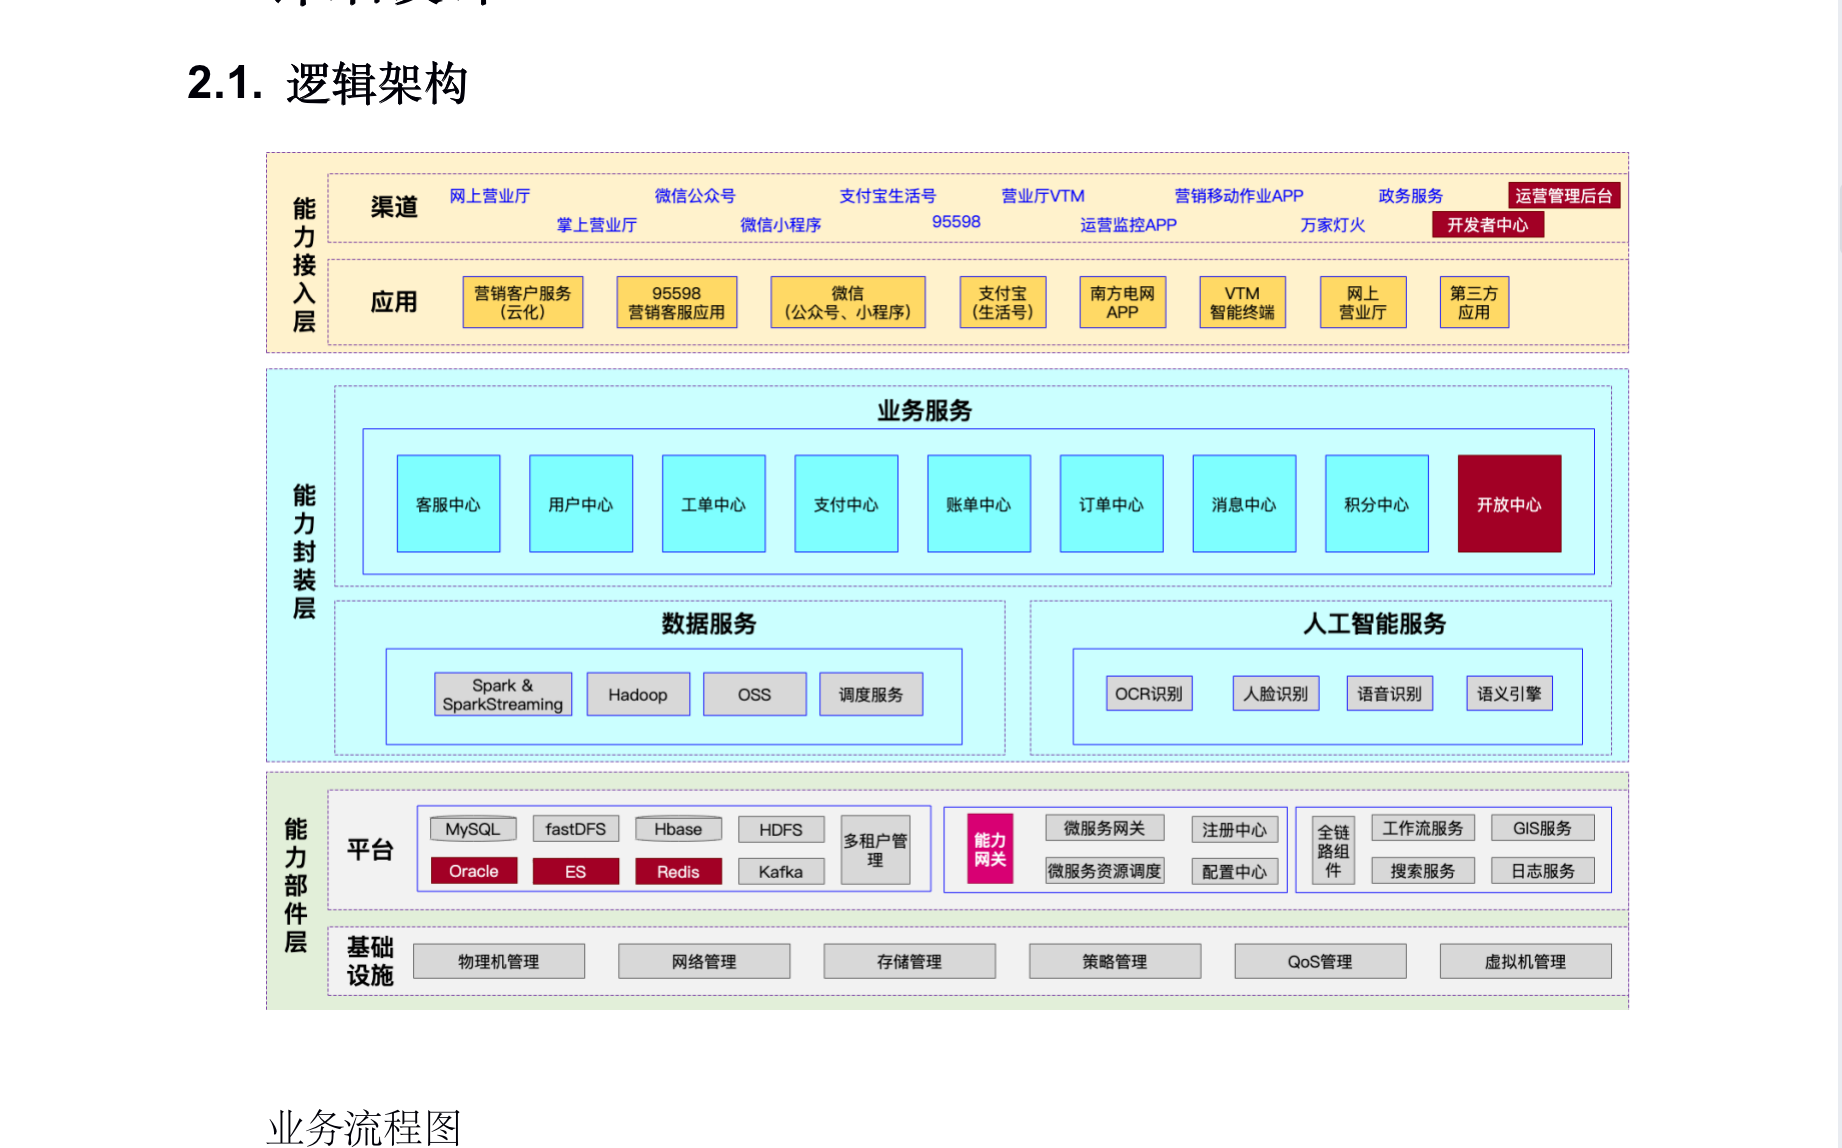Click the OCR识别 box
This screenshot has height=1148, width=1842.
coord(1149,693)
